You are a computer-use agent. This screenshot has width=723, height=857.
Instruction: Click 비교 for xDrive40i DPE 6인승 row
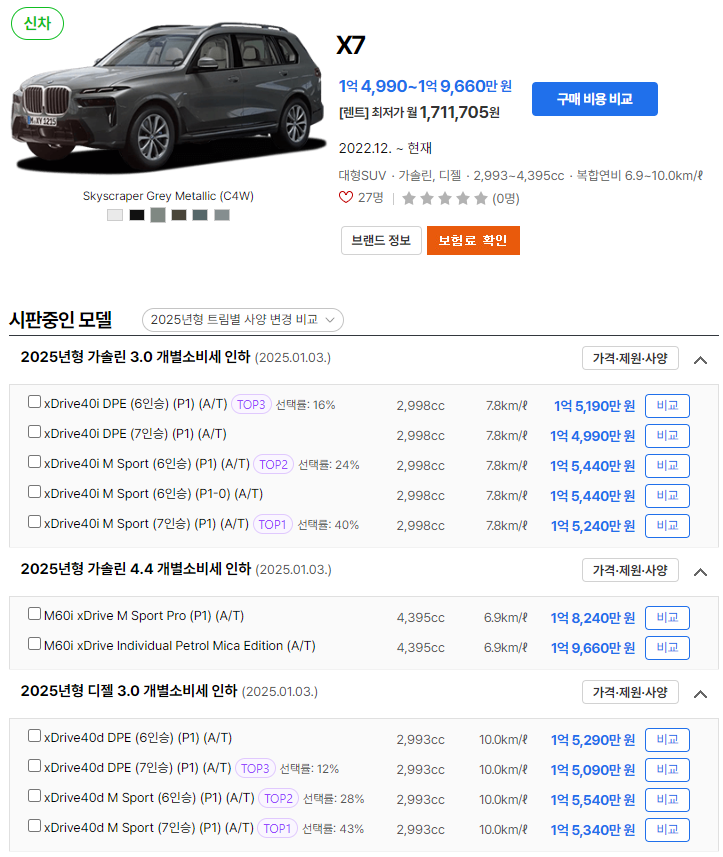pos(667,406)
